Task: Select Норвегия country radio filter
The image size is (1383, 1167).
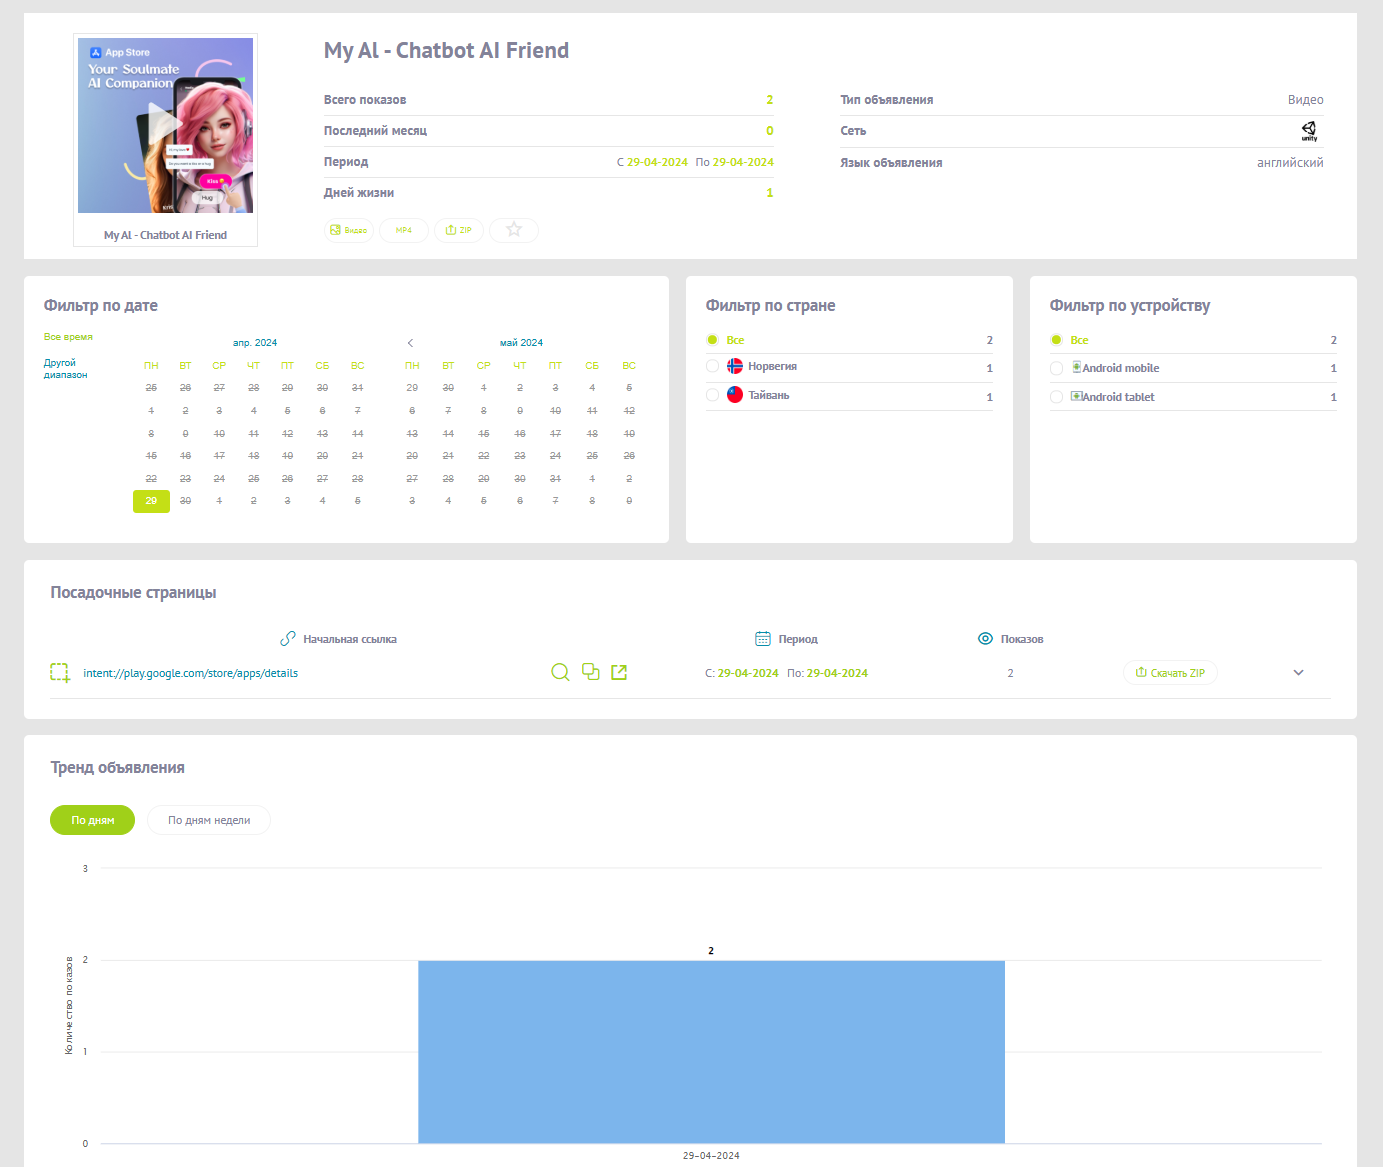Action: (x=713, y=367)
